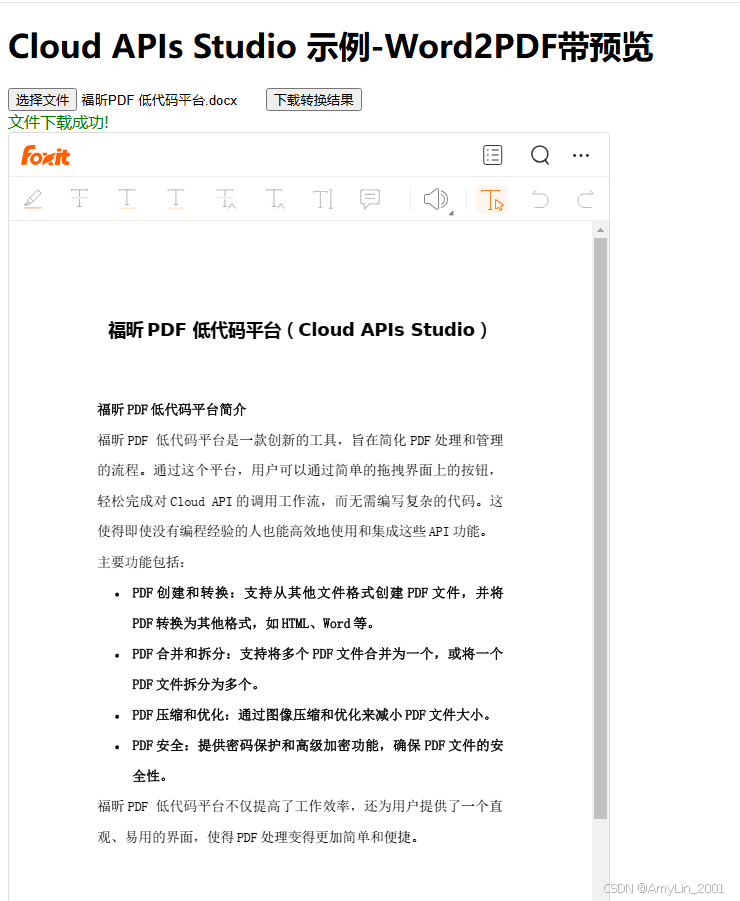Undo the last annotation action
The image size is (740, 901).
tap(540, 199)
